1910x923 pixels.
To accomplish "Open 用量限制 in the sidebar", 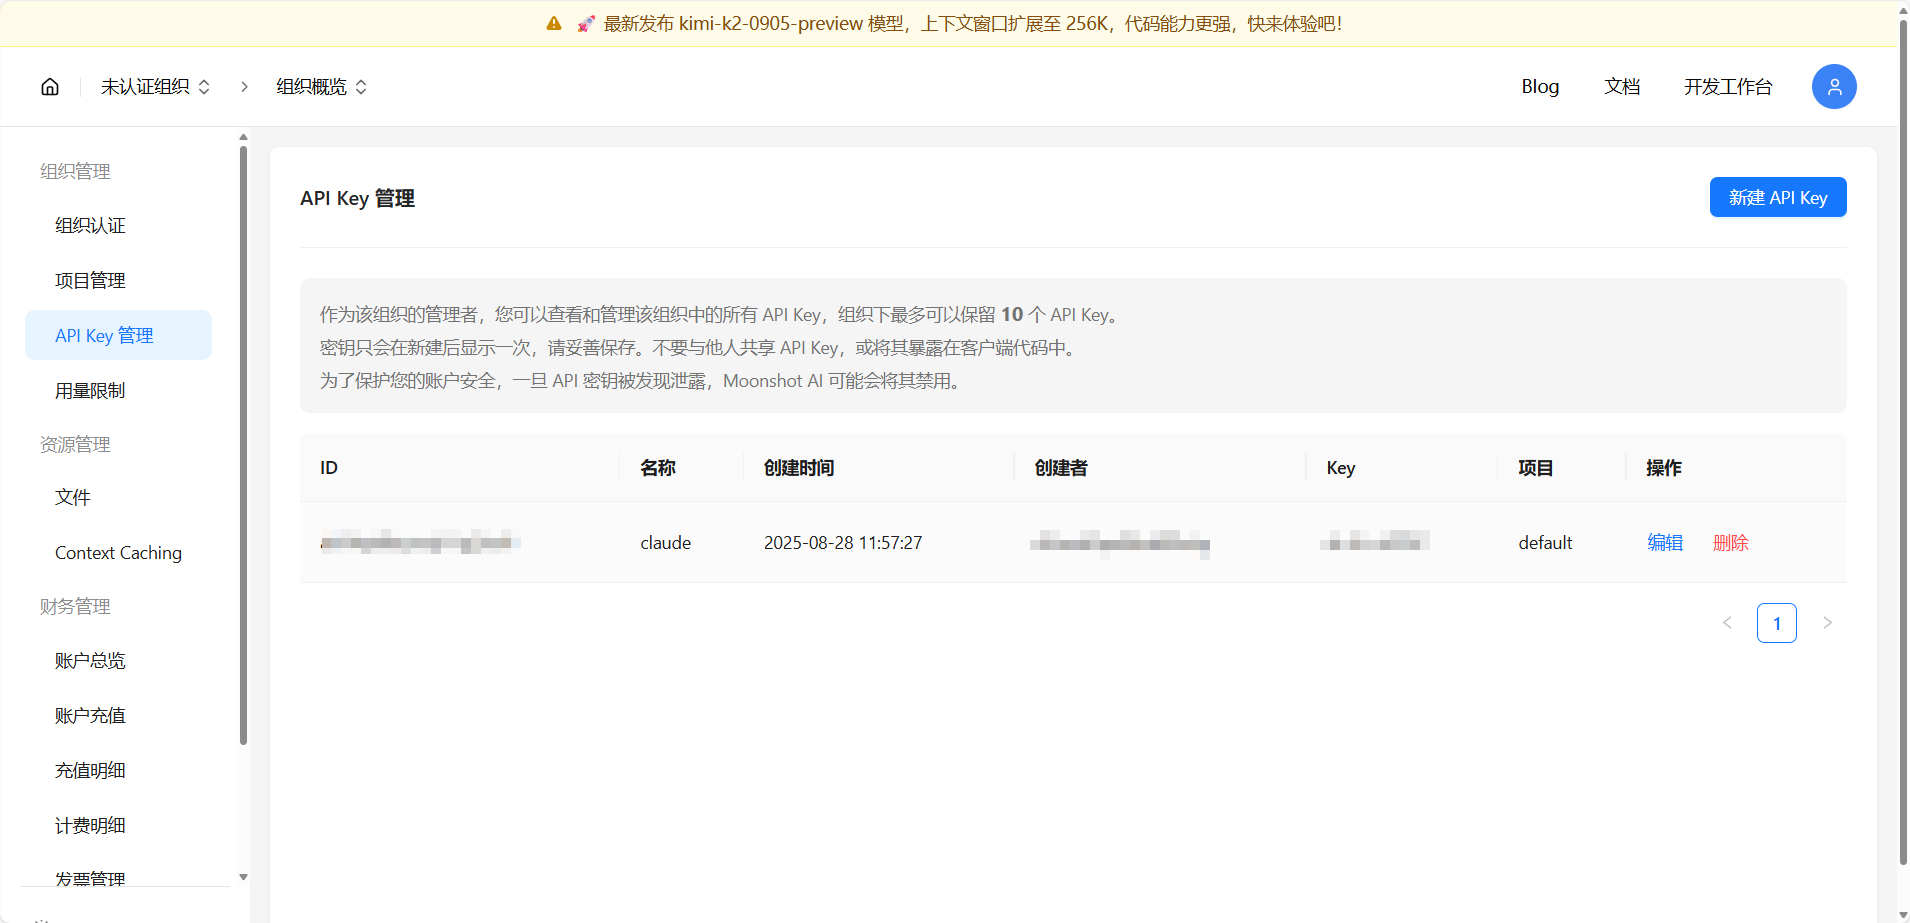I will point(118,391).
